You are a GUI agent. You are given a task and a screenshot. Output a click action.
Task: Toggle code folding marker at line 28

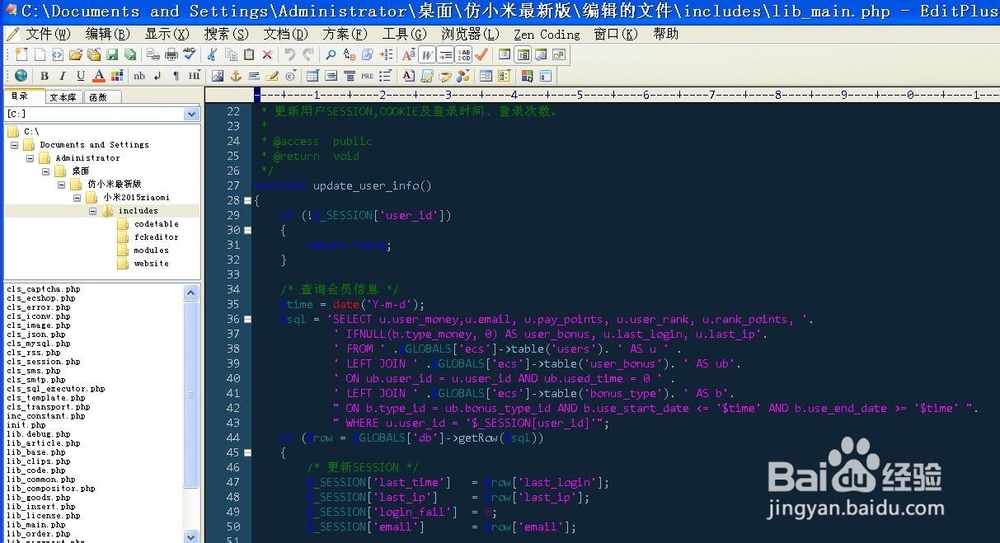click(247, 200)
